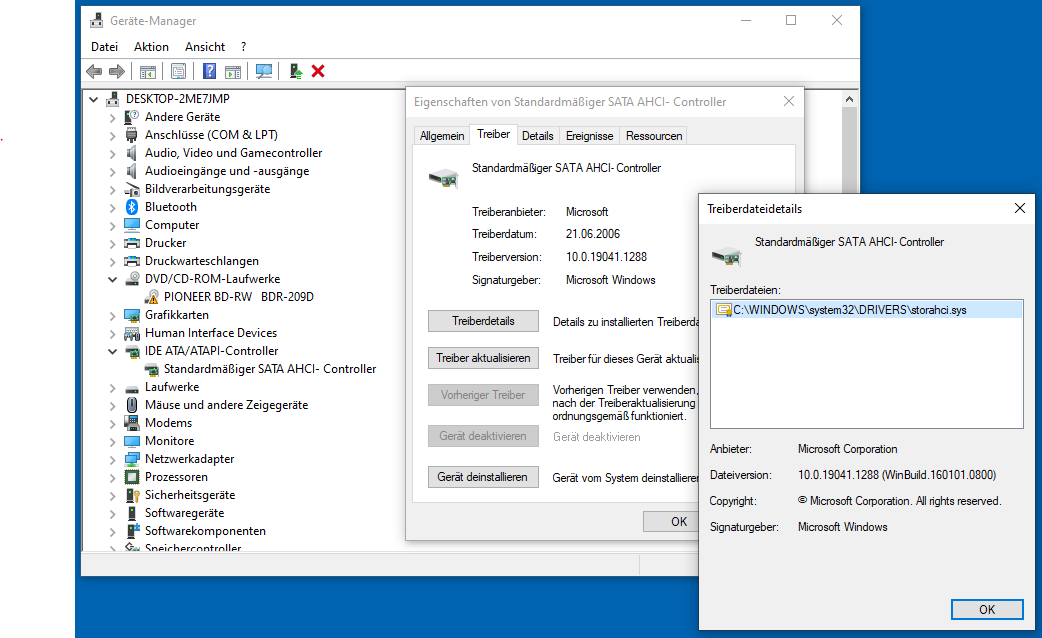The width and height of the screenshot is (1042, 638).
Task: Click the Netzwerkadapter icon
Action: pyautogui.click(x=132, y=459)
